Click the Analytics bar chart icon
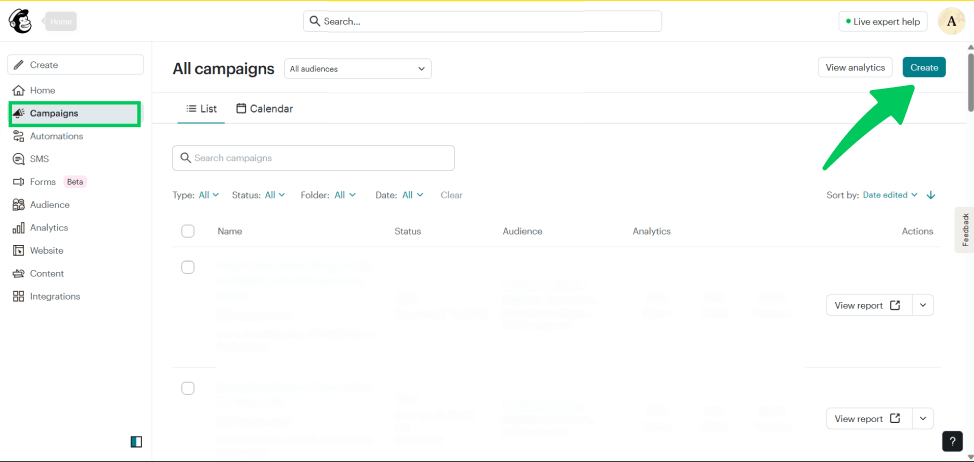The width and height of the screenshot is (974, 462). point(19,228)
